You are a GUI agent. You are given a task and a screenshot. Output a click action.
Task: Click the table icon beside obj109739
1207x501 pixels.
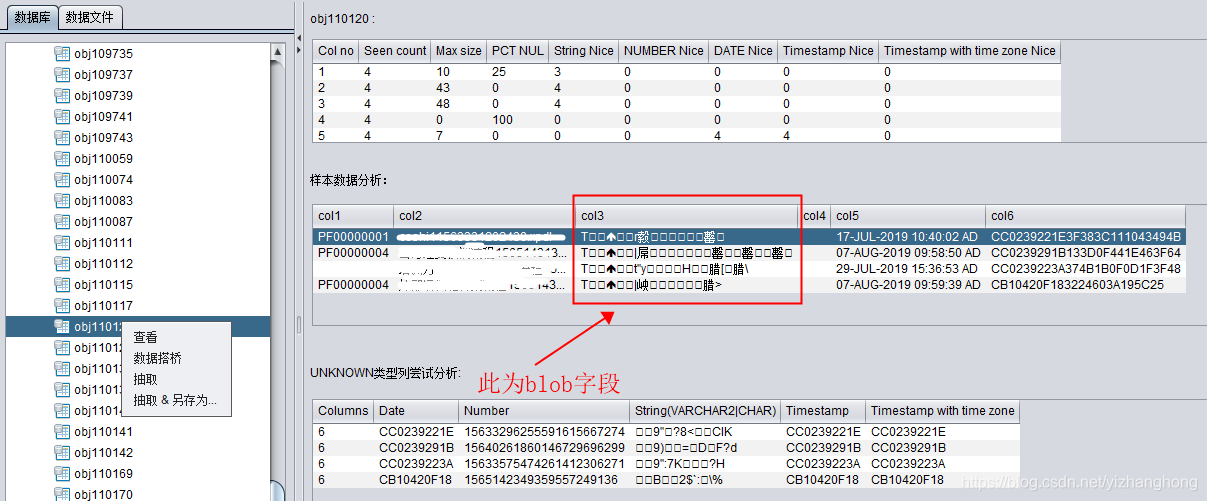click(61, 96)
